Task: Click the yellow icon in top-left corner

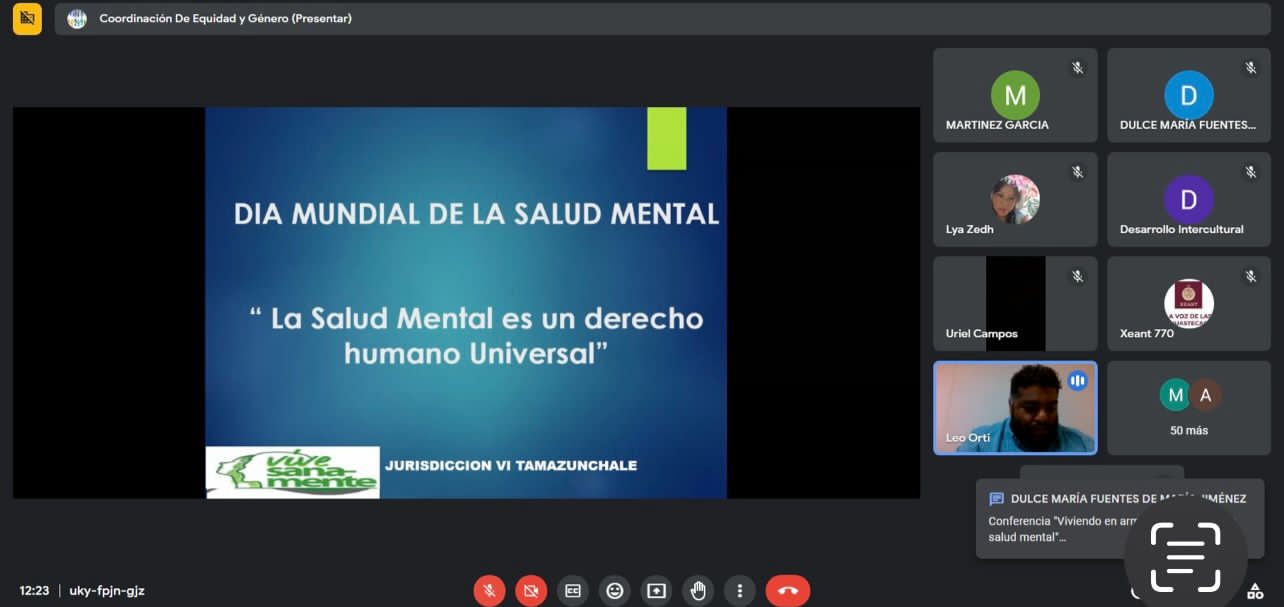Action: [27, 19]
